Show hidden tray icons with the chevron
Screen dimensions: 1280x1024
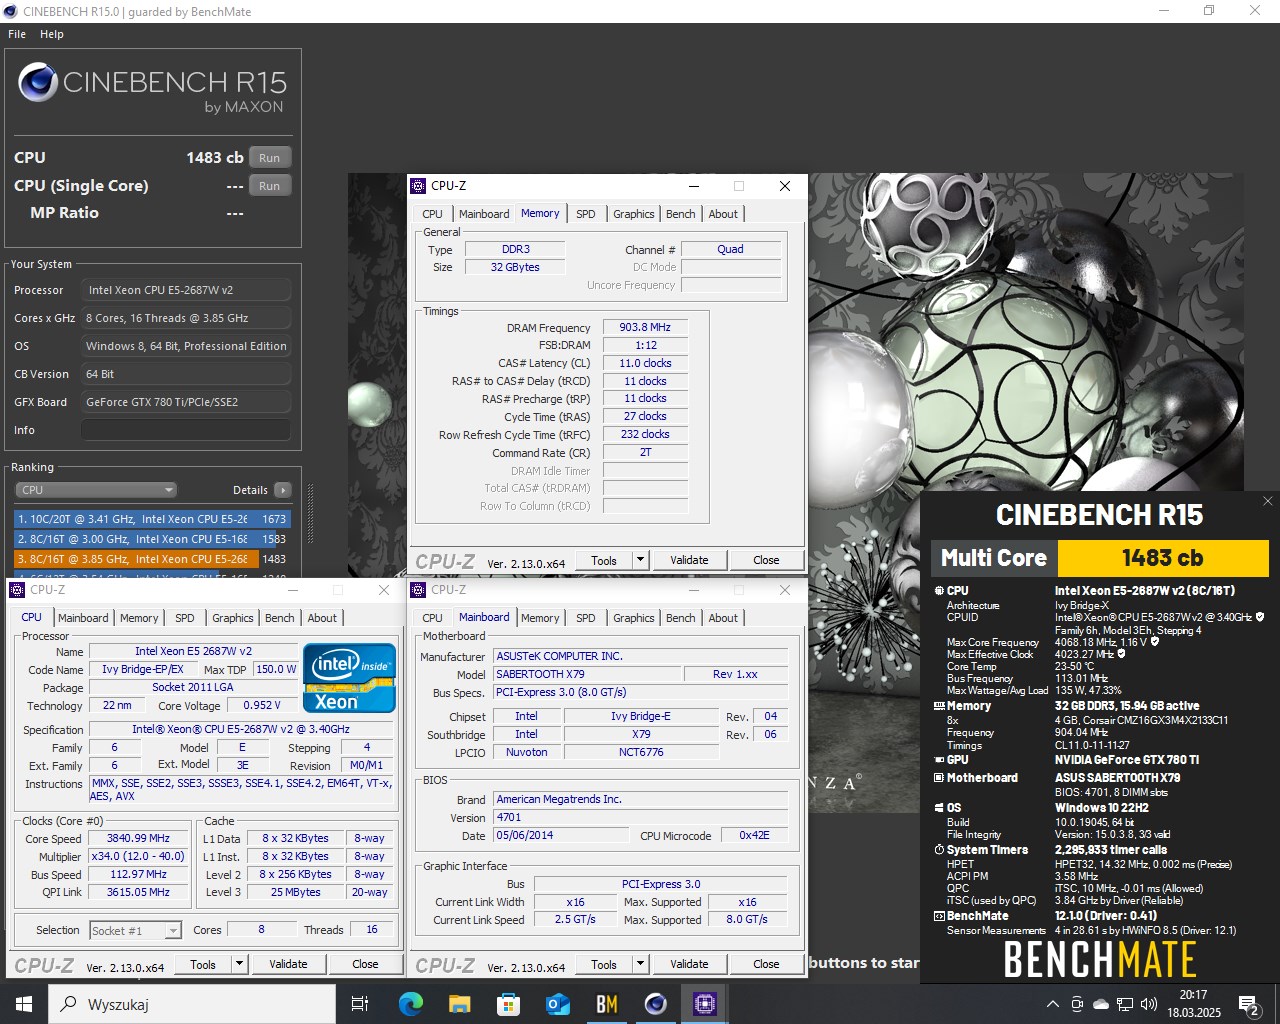click(1053, 1004)
